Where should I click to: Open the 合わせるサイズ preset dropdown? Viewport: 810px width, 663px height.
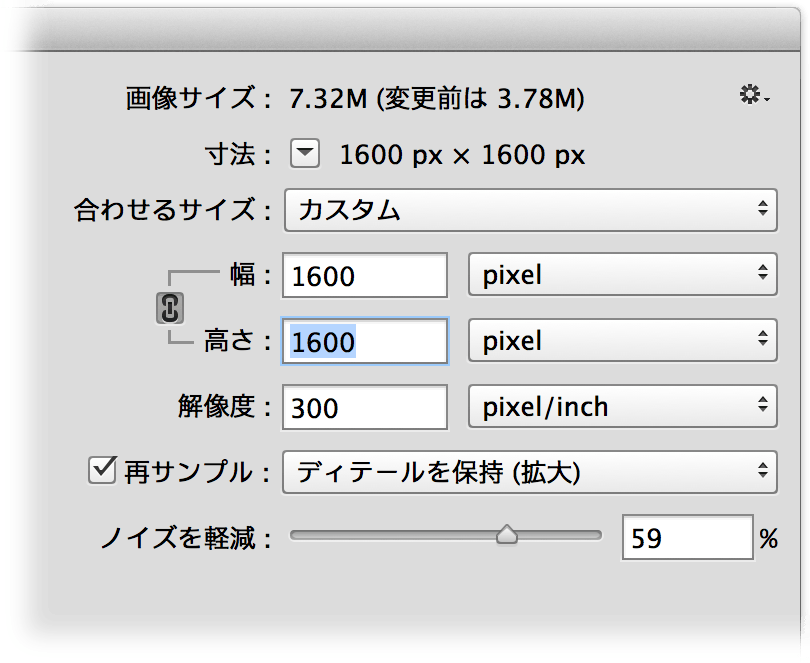530,210
